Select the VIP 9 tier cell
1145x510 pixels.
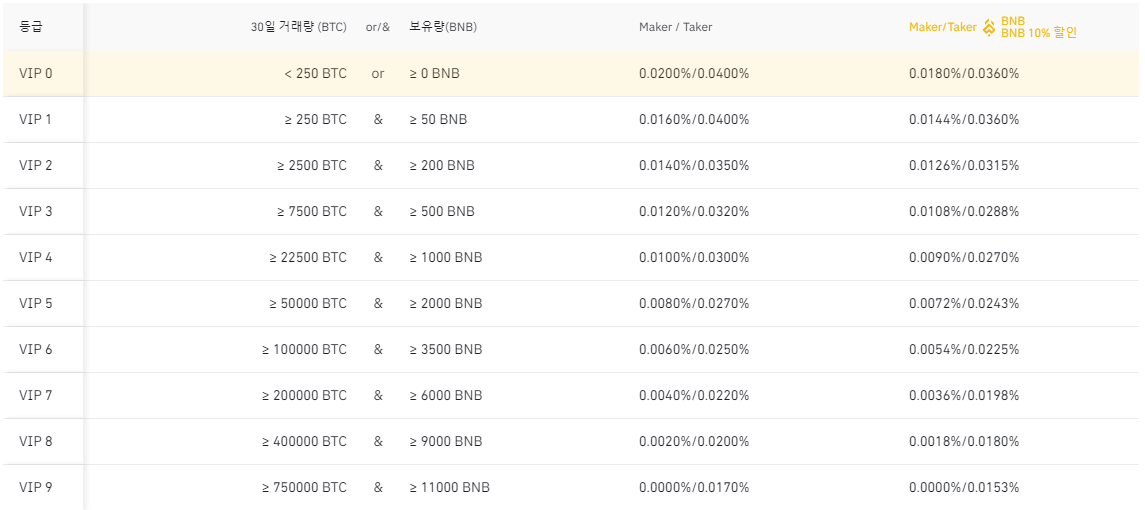[x=36, y=487]
